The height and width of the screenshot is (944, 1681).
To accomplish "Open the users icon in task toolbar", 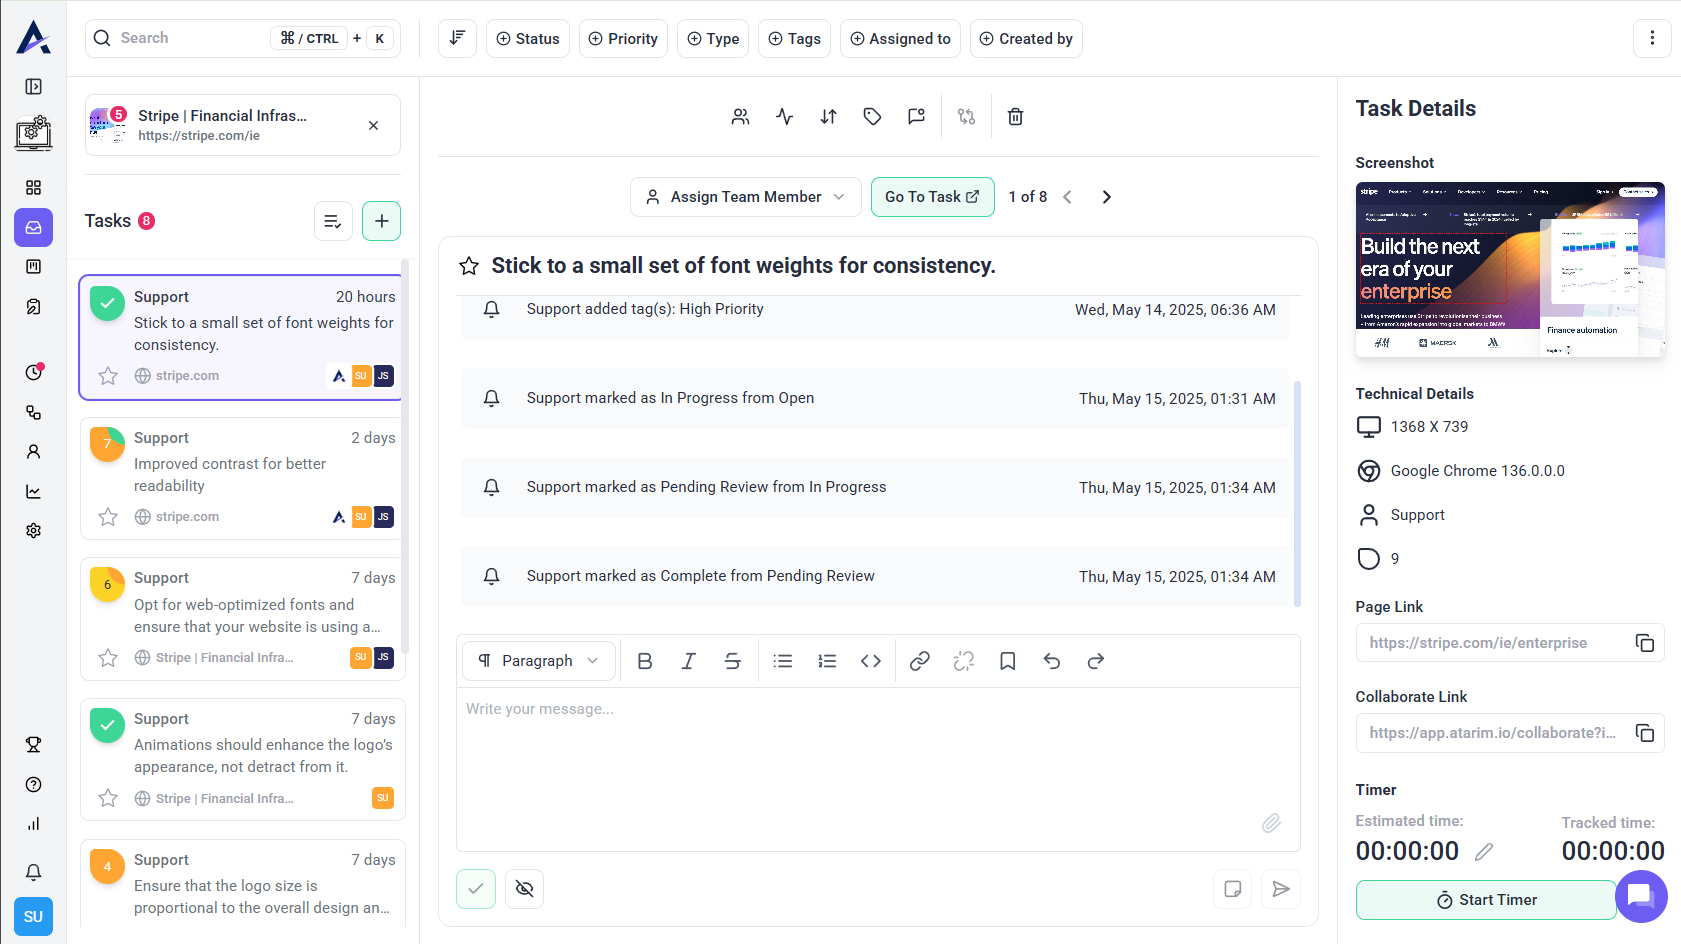I will 740,117.
